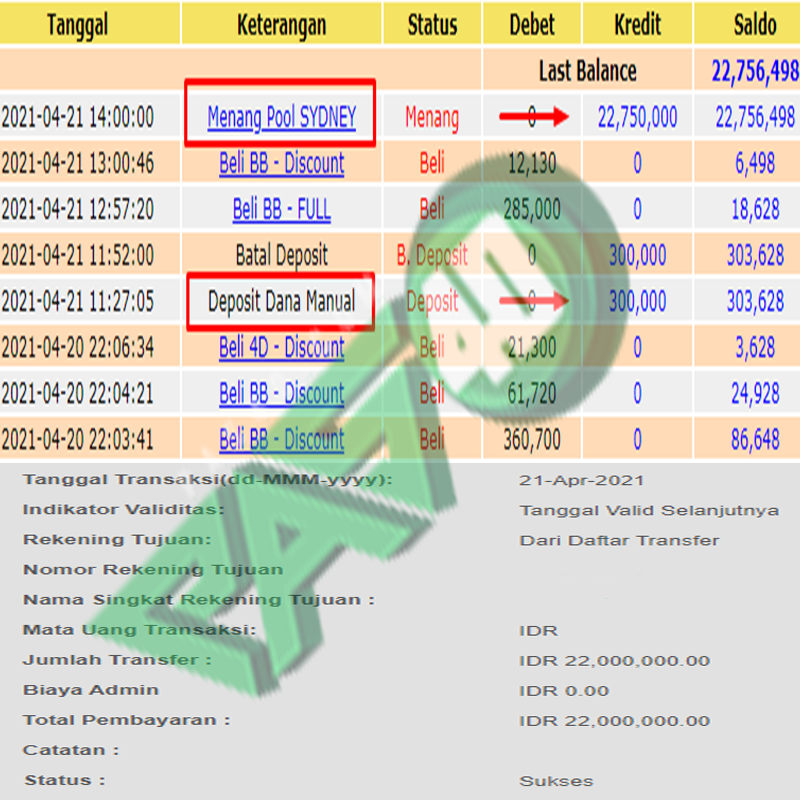
Task: Click debet value 61,720
Action: tap(532, 393)
